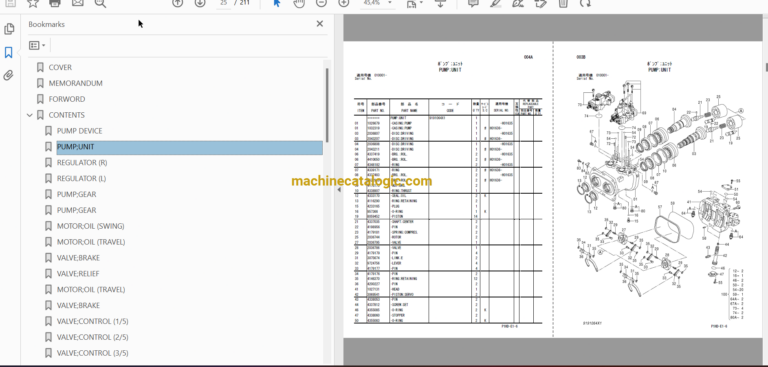Select the CONTENTS bookmark
This screenshot has width=768, height=367.
[67, 115]
